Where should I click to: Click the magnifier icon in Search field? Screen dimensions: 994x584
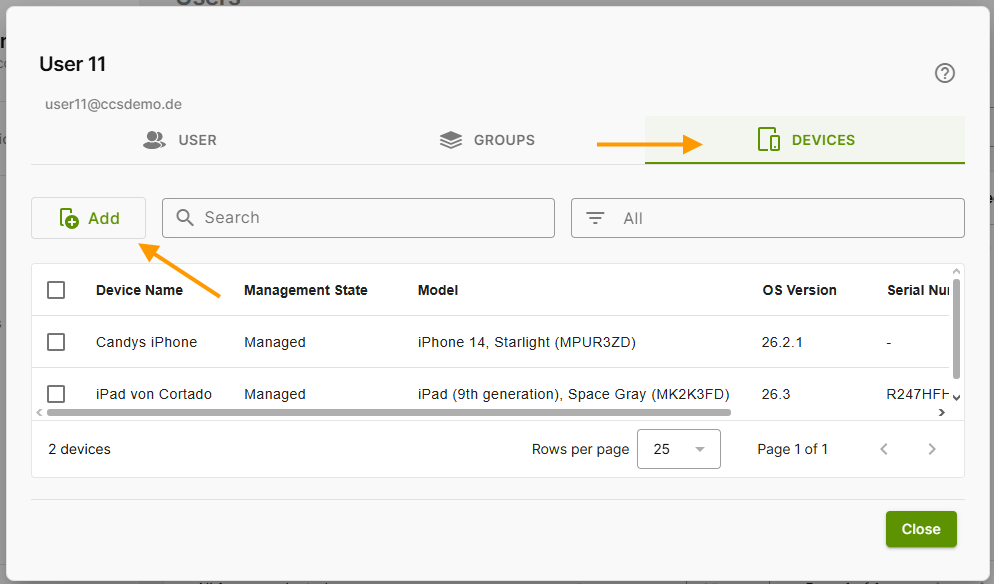(184, 217)
